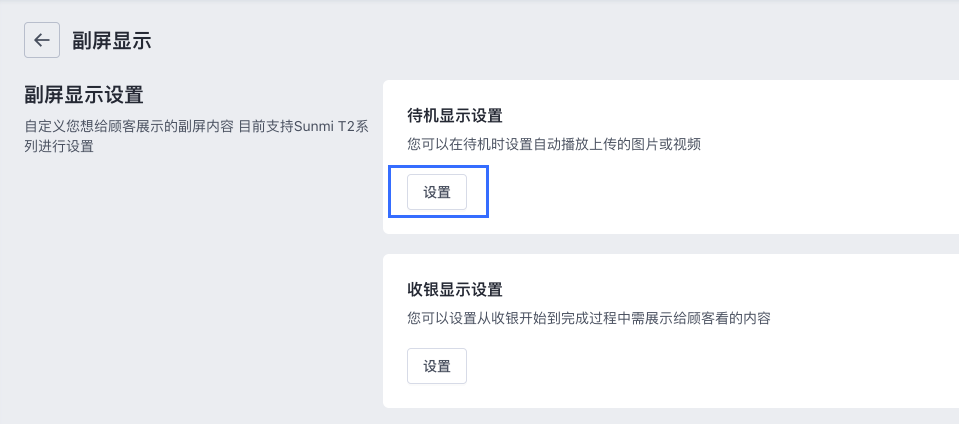Image resolution: width=959 pixels, height=424 pixels.
Task: Click the blank area of the cashier display card
Action: [734, 366]
